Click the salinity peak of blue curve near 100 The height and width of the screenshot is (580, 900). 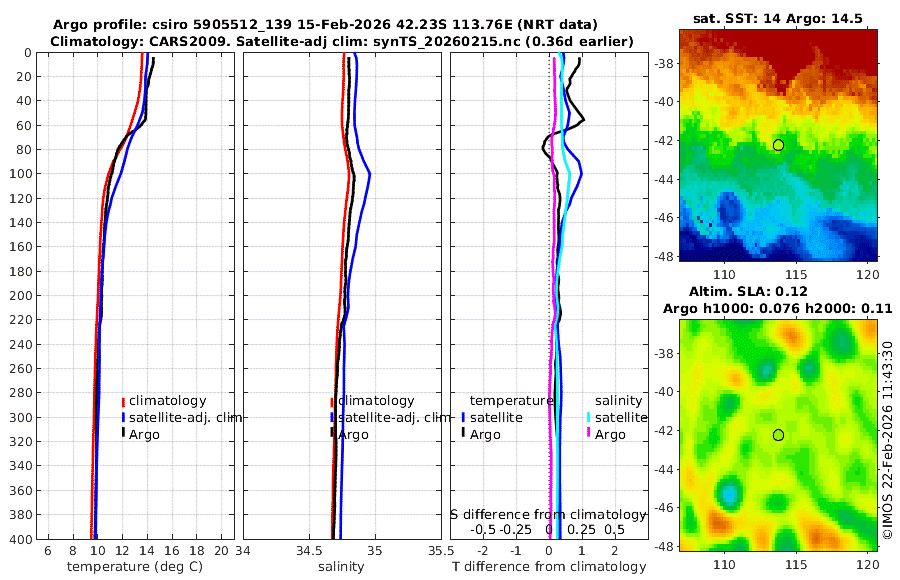[369, 173]
